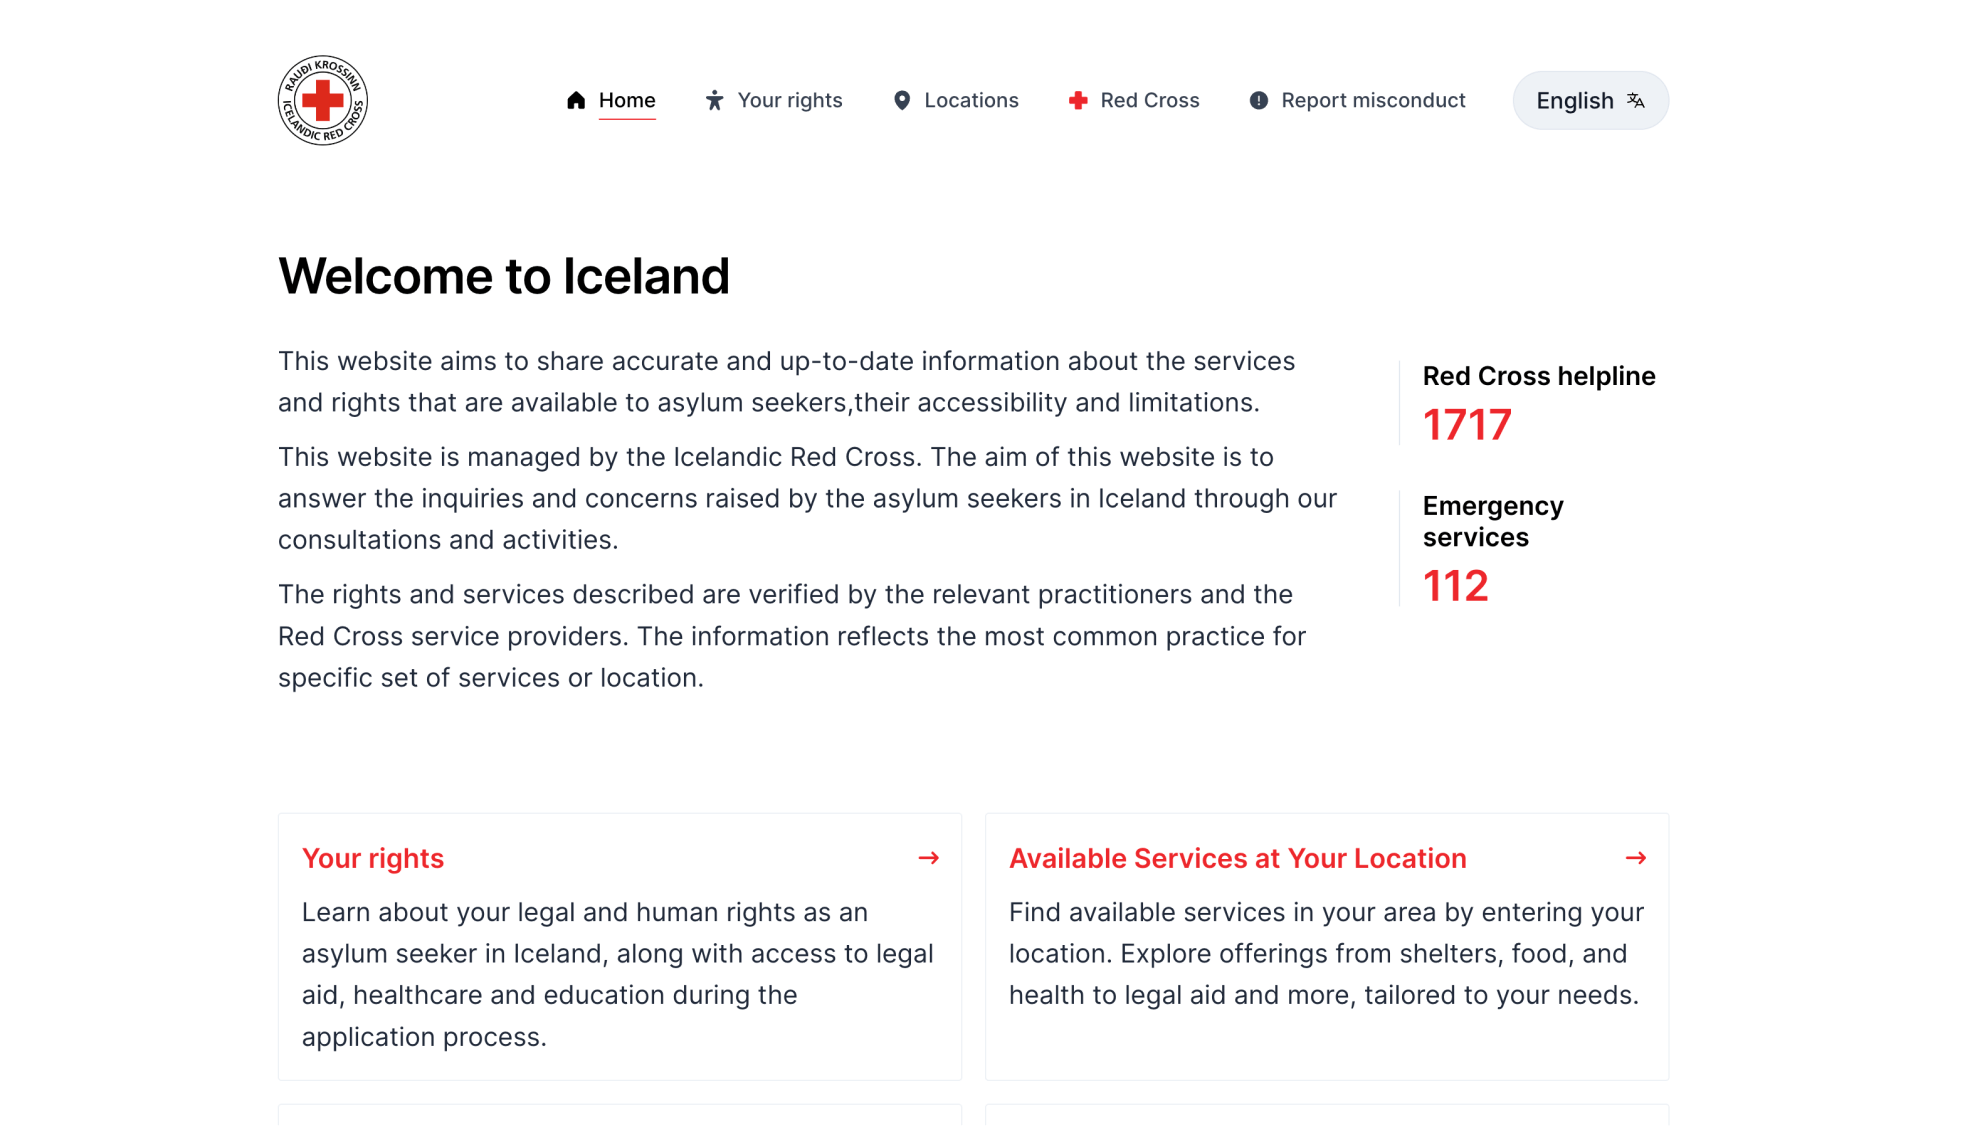Open the Report misconduct page
This screenshot has width=1970, height=1126.
tap(1357, 100)
